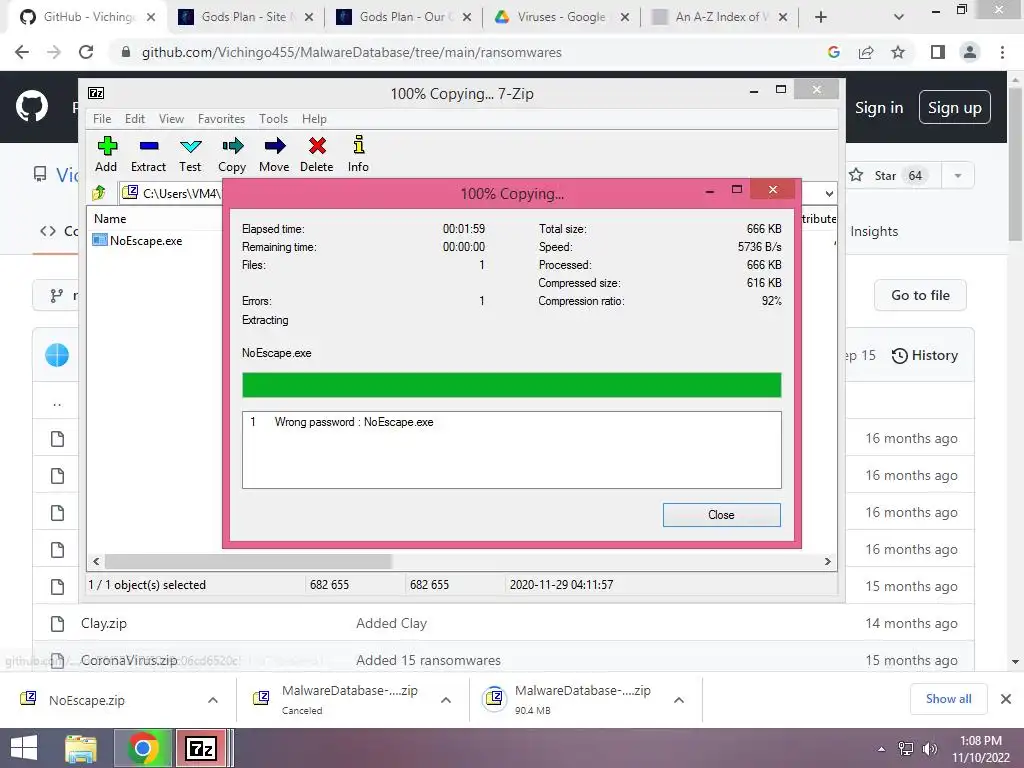
Task: Share this page from the address bar
Action: [x=866, y=52]
